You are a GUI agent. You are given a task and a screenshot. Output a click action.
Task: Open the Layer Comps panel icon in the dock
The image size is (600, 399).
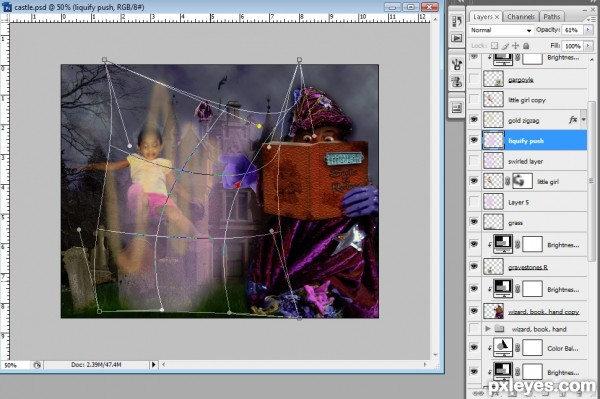click(457, 108)
